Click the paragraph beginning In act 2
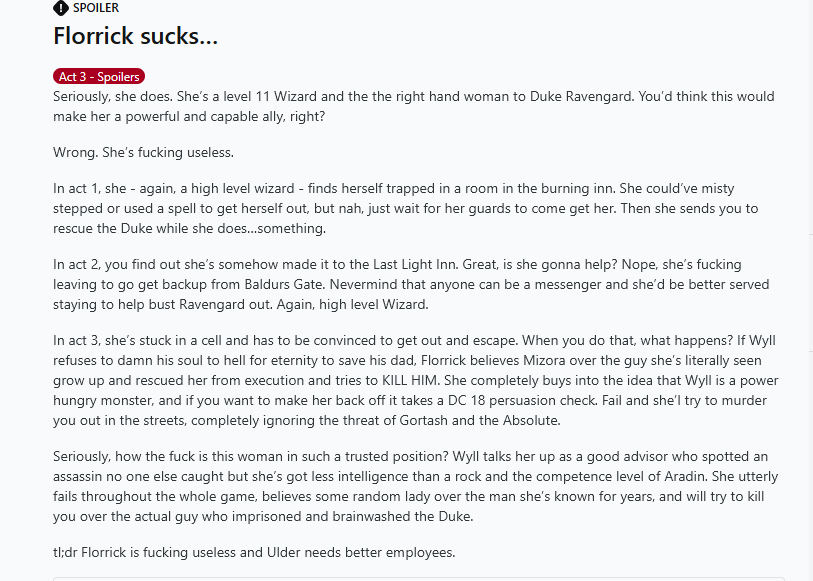This screenshot has width=813, height=581. [411, 284]
